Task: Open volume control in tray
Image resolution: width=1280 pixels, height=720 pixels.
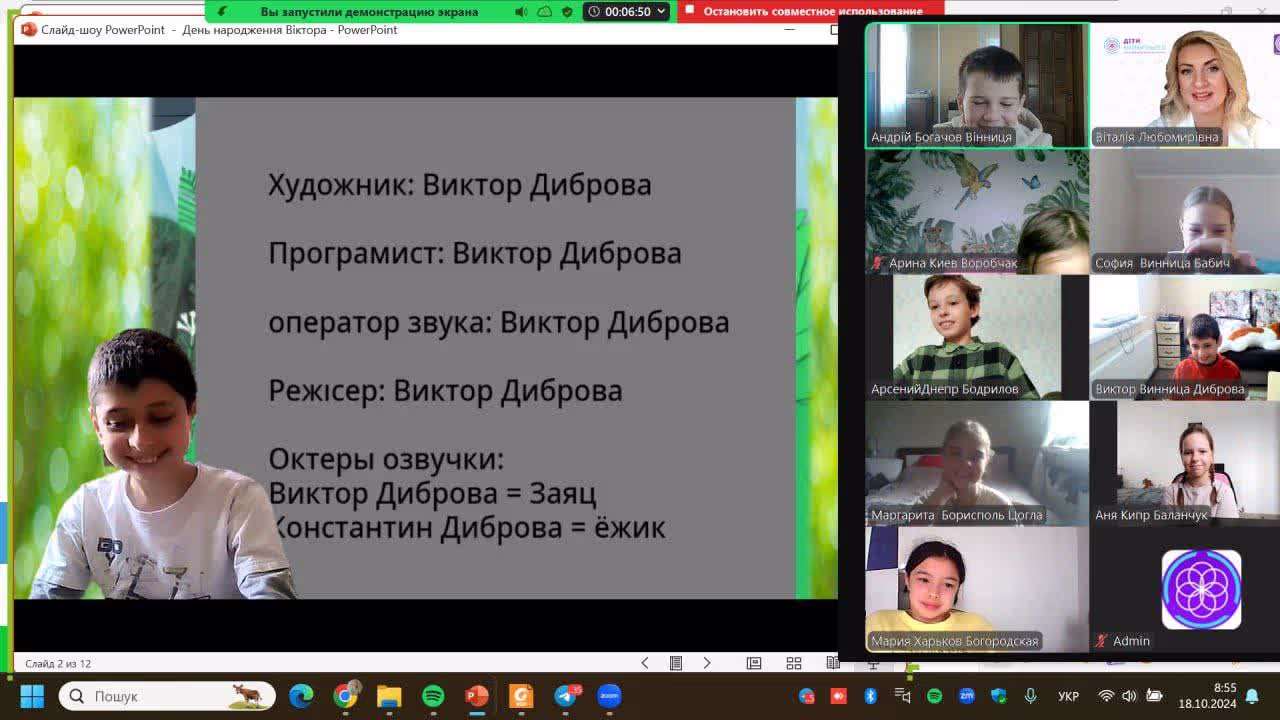Action: tap(1129, 696)
